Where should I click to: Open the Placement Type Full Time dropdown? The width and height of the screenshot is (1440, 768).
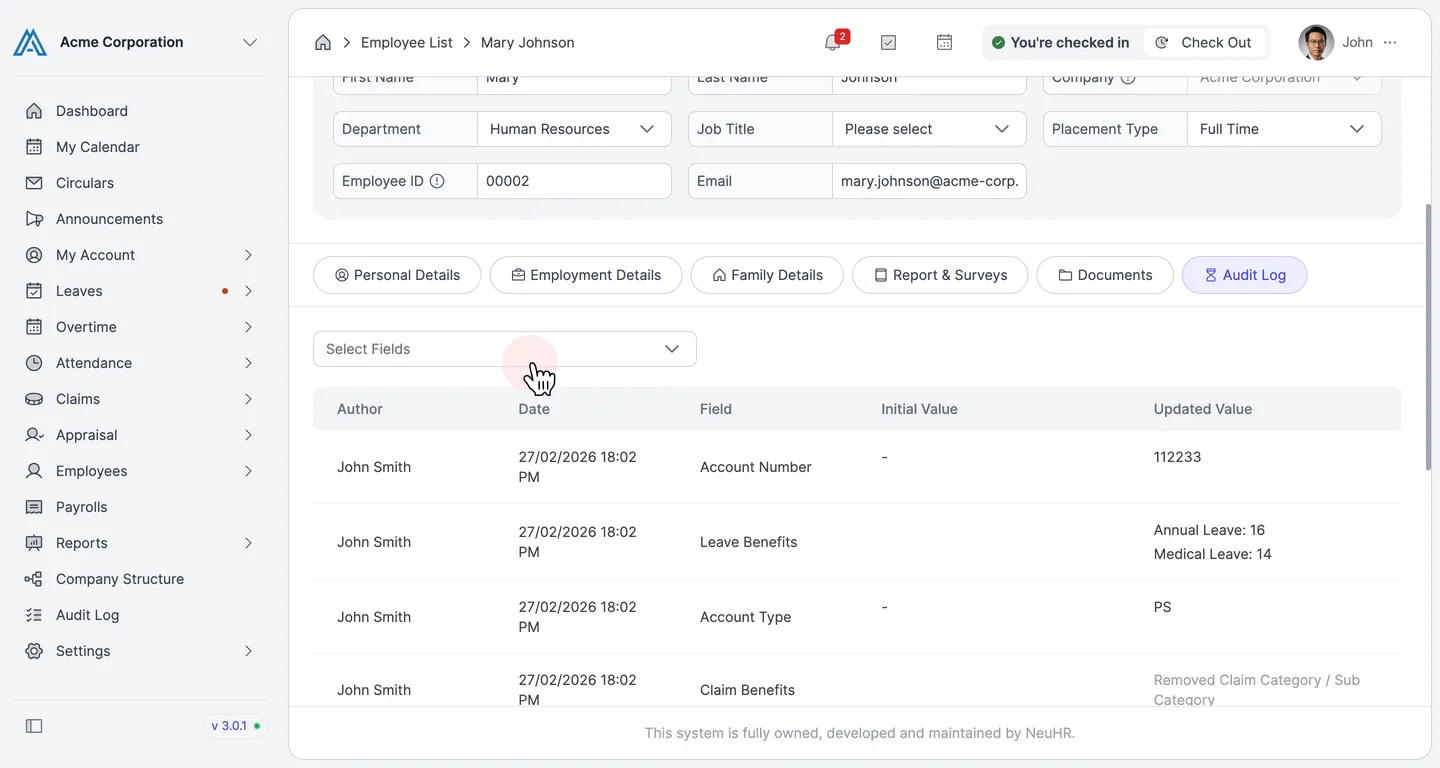(x=1284, y=129)
